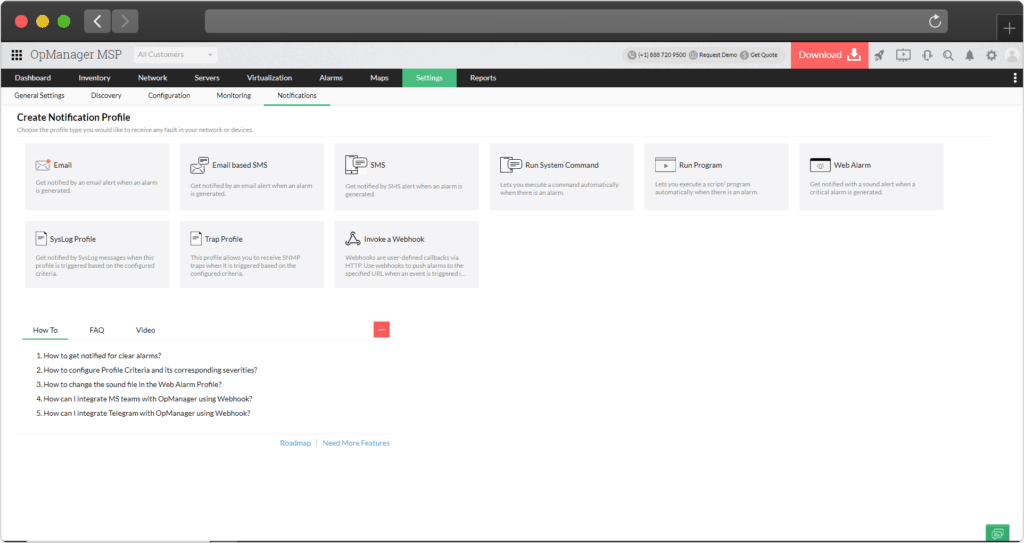The height and width of the screenshot is (543, 1024).
Task: Open the Roadmap link
Action: coord(295,443)
